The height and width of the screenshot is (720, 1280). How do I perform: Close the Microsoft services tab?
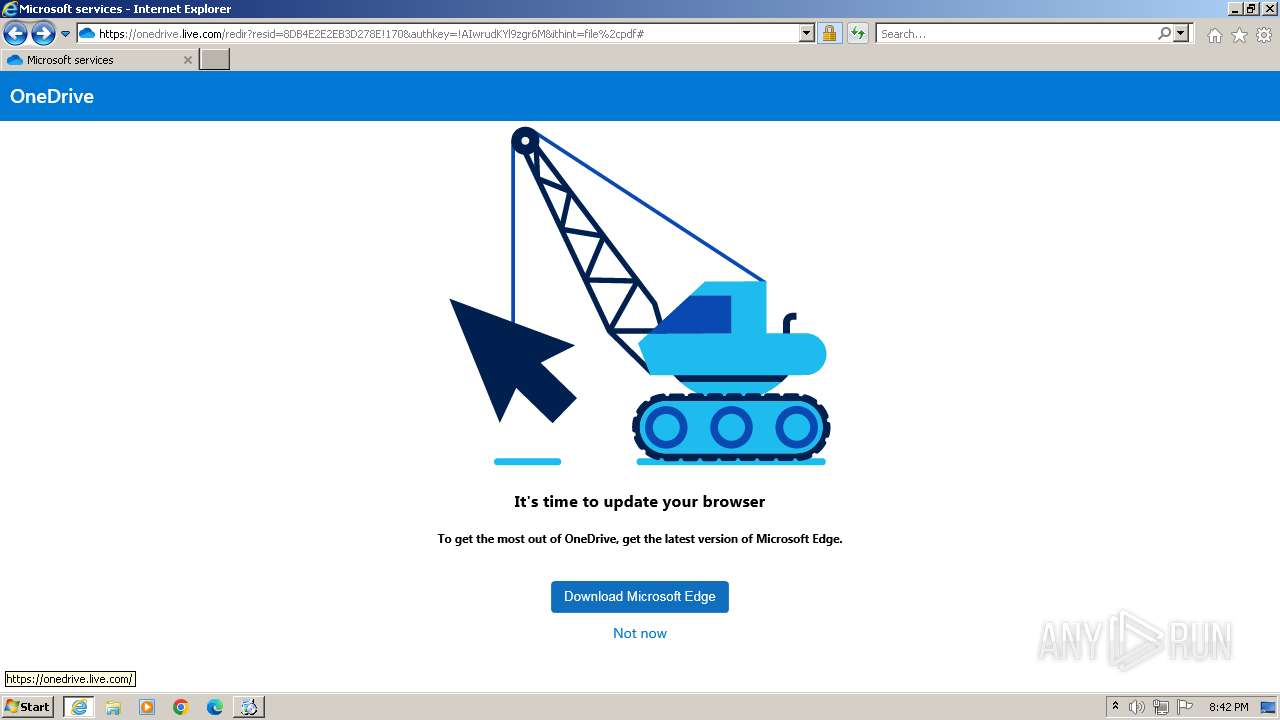[187, 60]
